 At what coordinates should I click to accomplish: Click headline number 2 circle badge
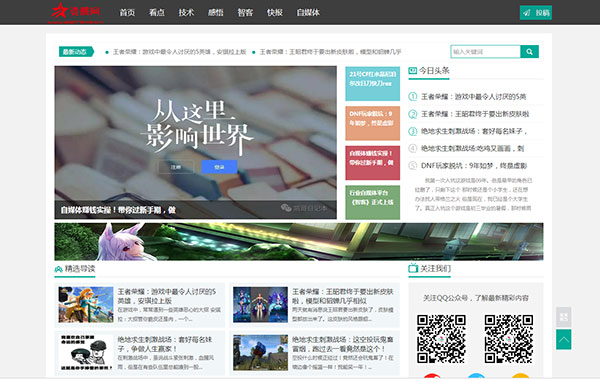[x=412, y=114]
